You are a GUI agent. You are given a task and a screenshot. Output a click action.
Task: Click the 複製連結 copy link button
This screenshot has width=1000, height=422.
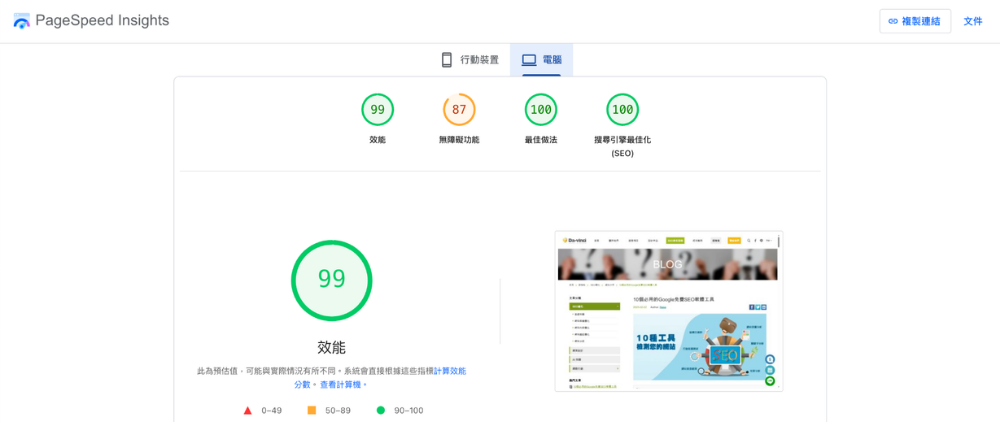pyautogui.click(x=915, y=21)
